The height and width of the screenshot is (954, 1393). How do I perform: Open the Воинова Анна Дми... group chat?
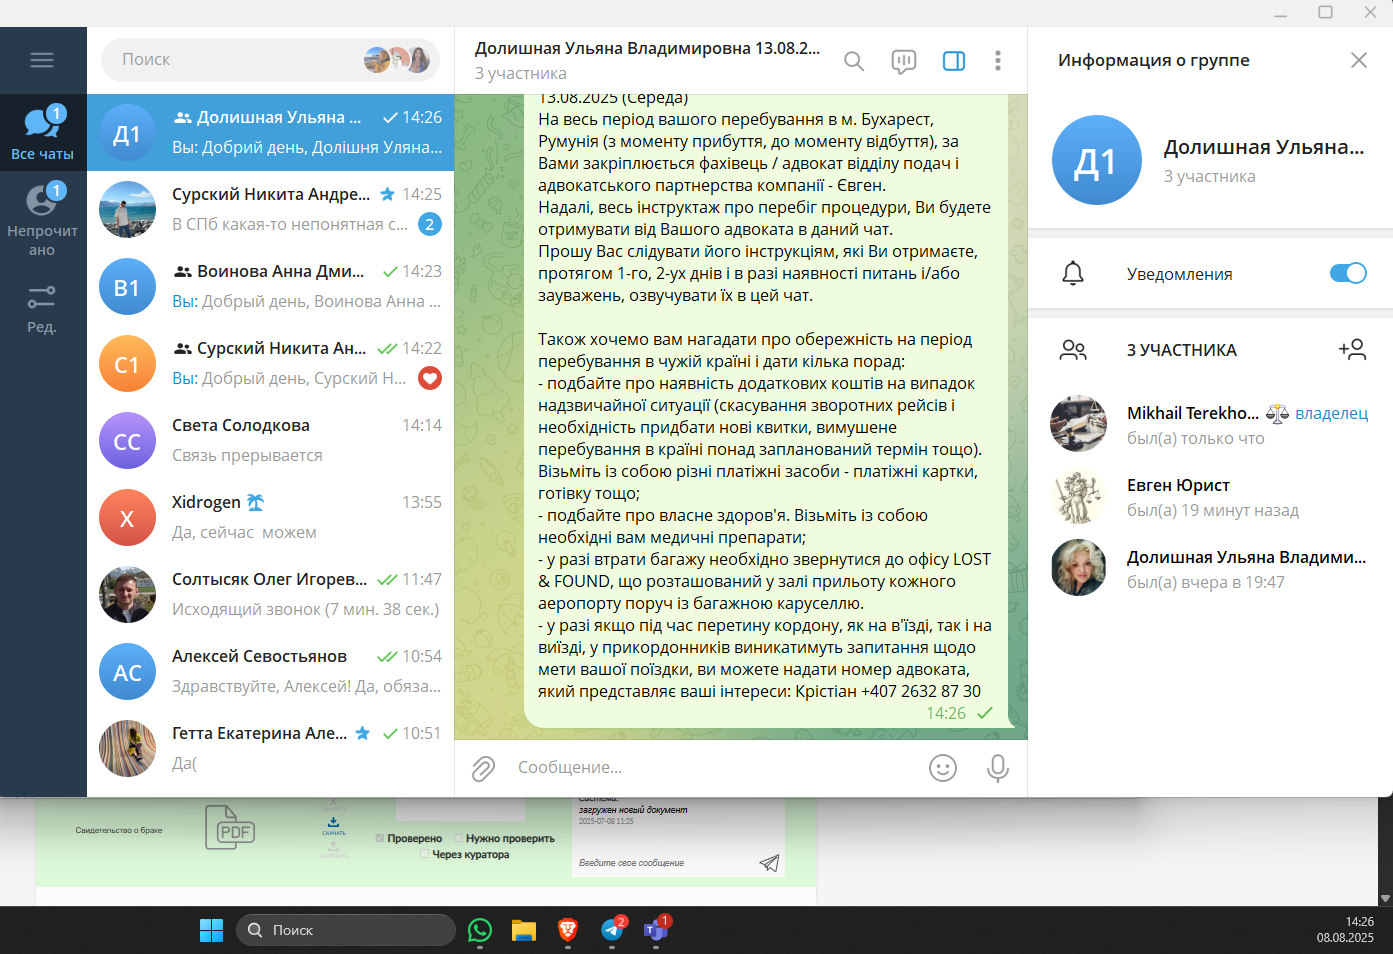click(271, 287)
